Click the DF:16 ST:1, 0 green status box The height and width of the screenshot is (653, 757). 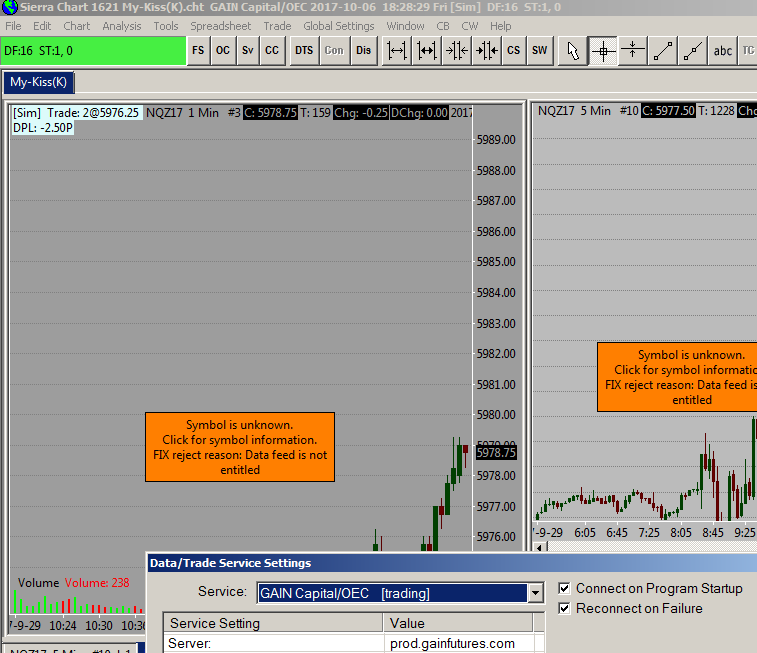[x=93, y=51]
